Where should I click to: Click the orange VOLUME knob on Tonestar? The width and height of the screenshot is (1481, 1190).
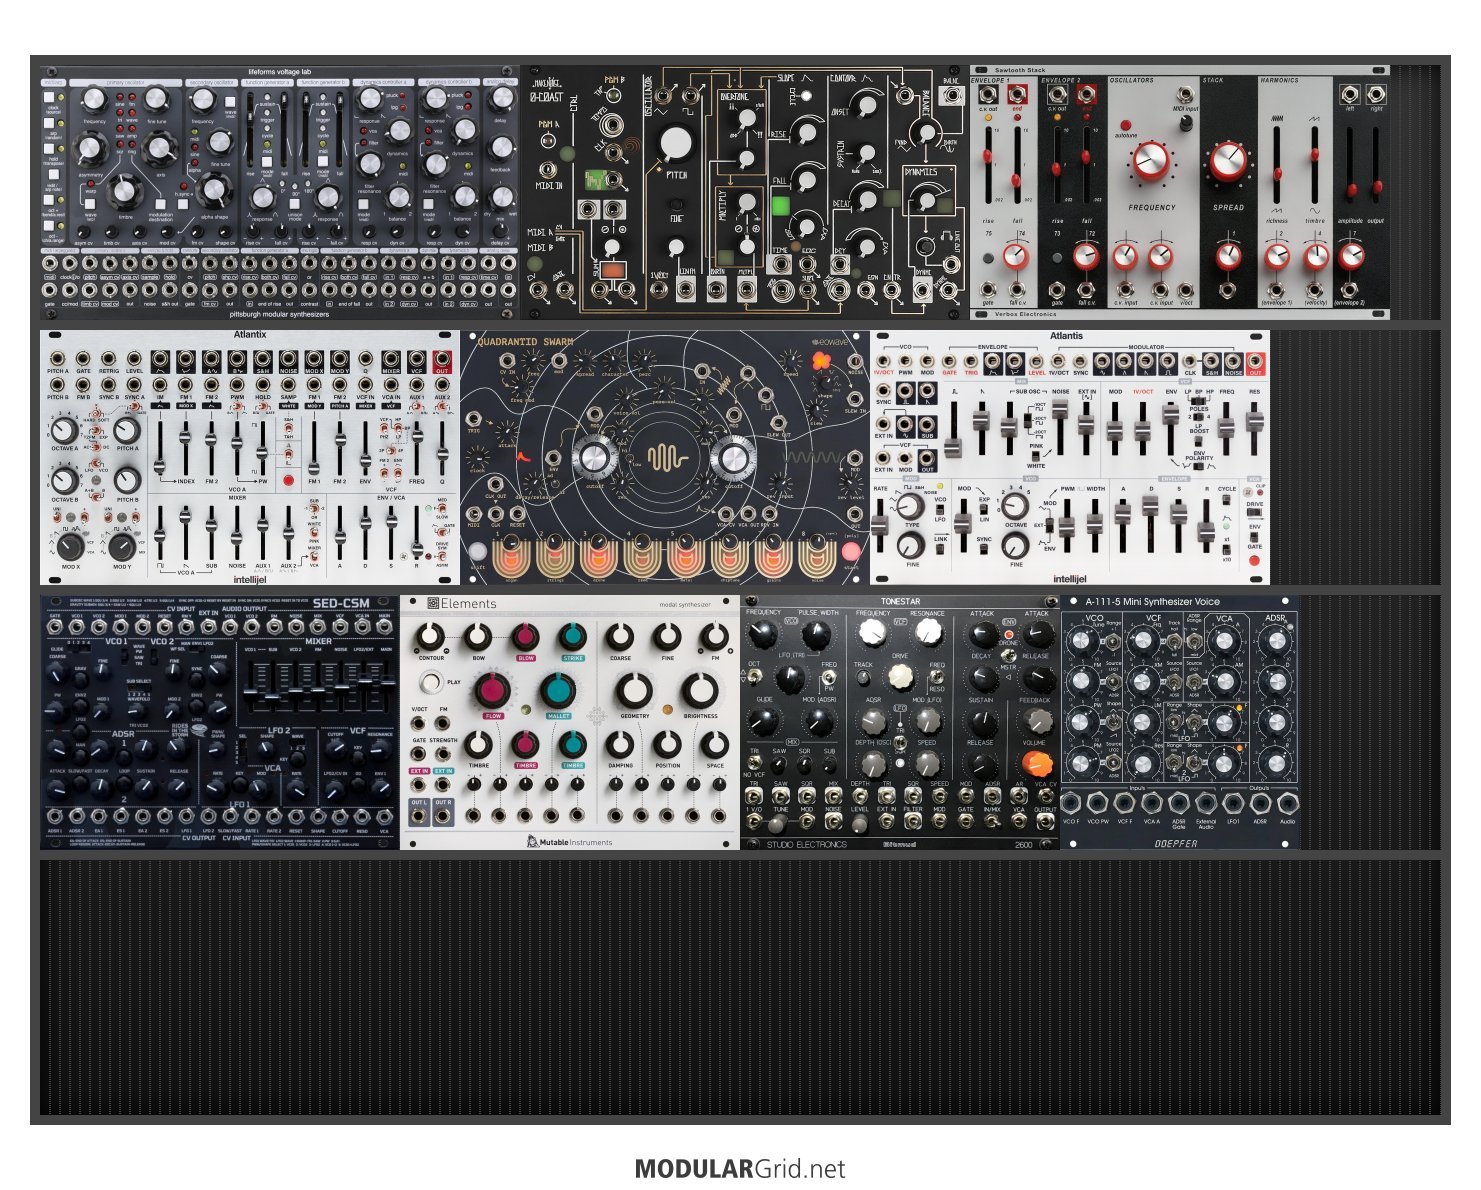[1038, 764]
